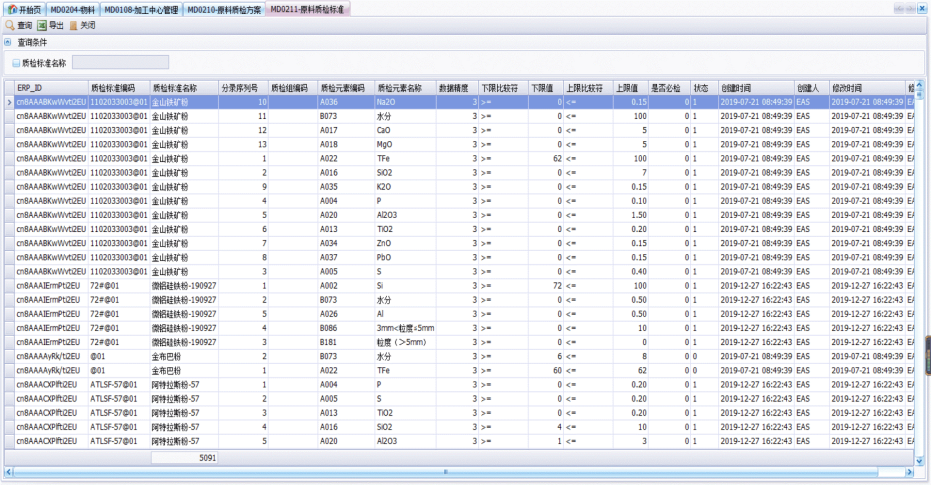Sort by 质检元素编码 column header
931x485 pixels.
click(x=347, y=88)
